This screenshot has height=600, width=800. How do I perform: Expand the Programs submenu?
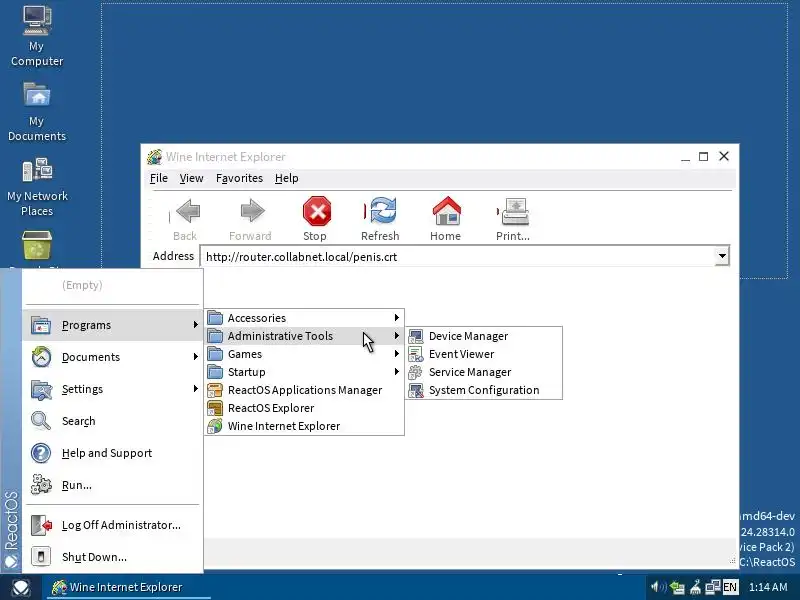112,325
